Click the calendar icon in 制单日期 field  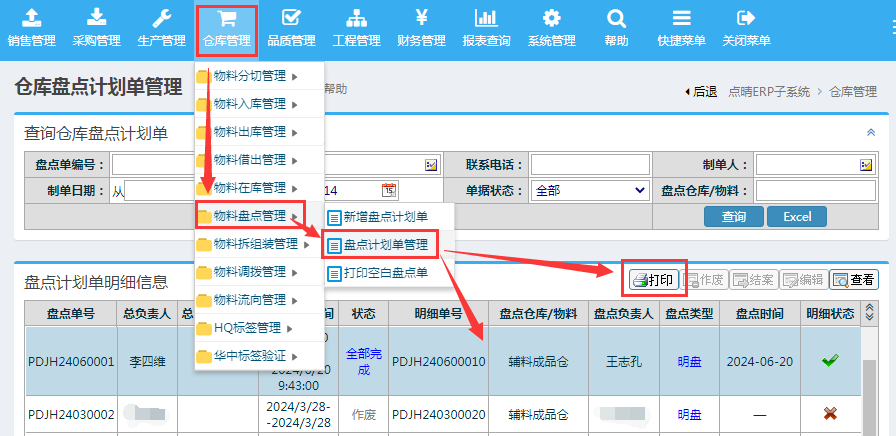389,190
